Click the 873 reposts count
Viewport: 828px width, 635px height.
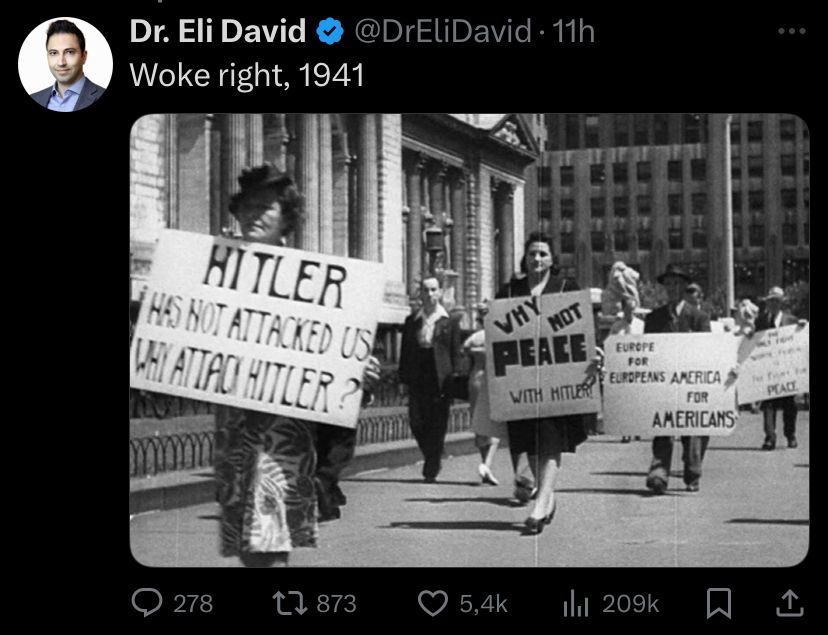336,603
